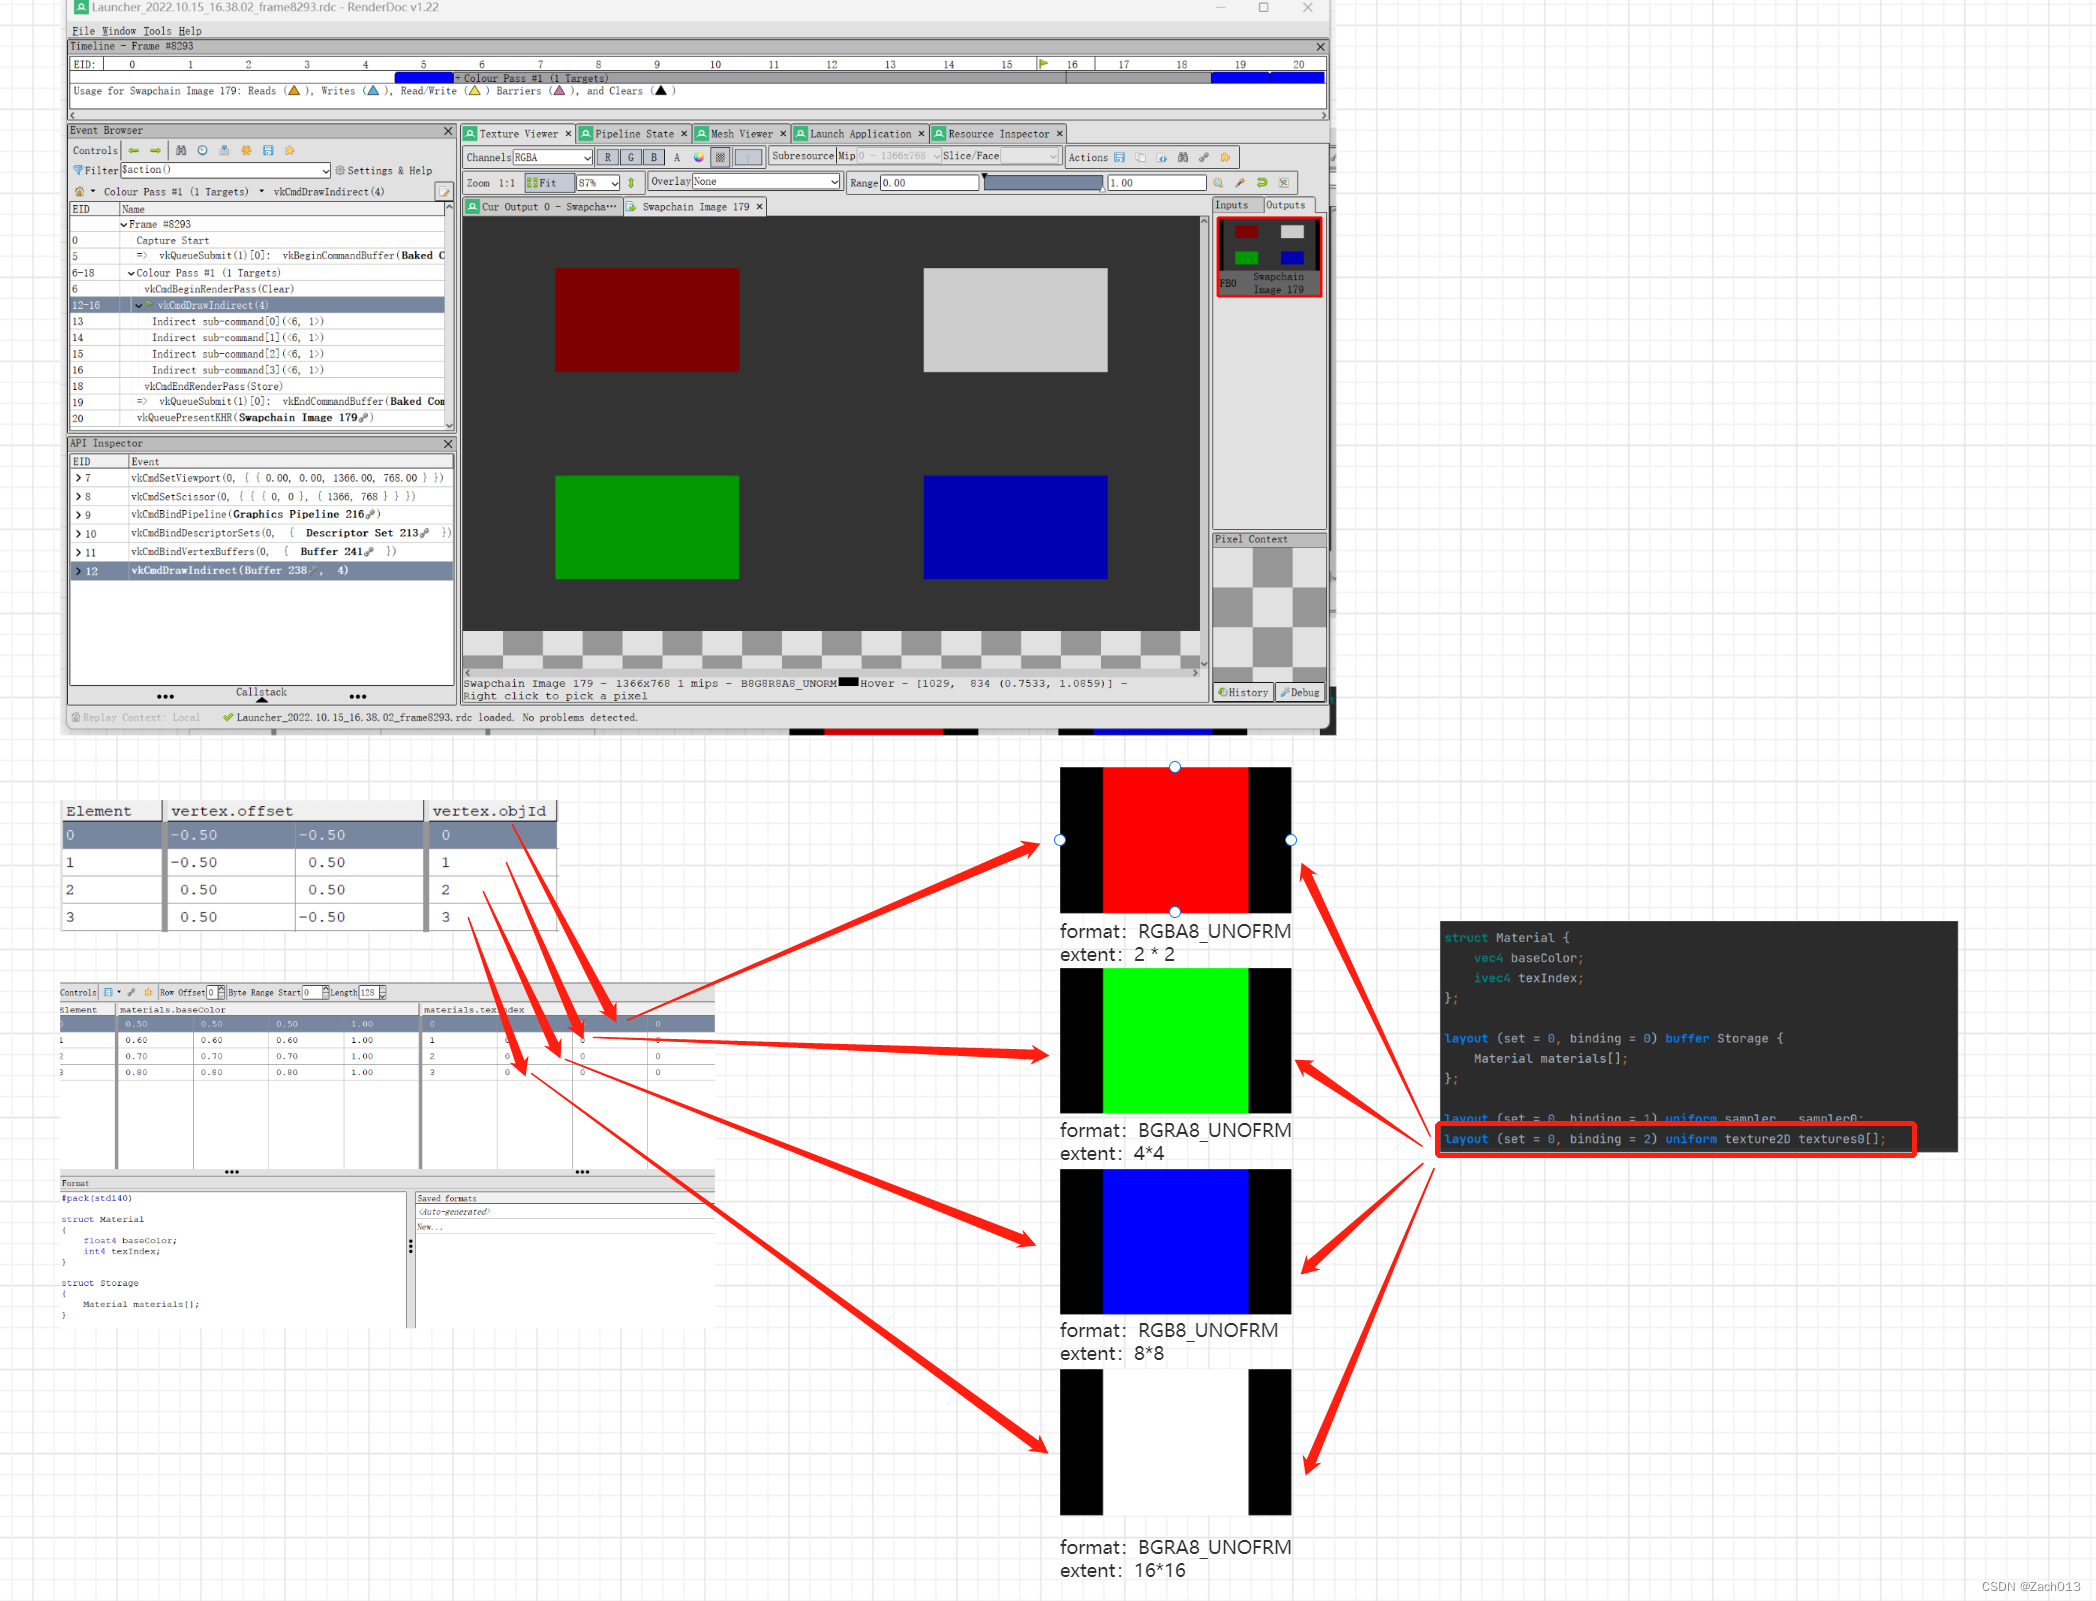
Task: Click the Fit zoom button
Action: 548,183
